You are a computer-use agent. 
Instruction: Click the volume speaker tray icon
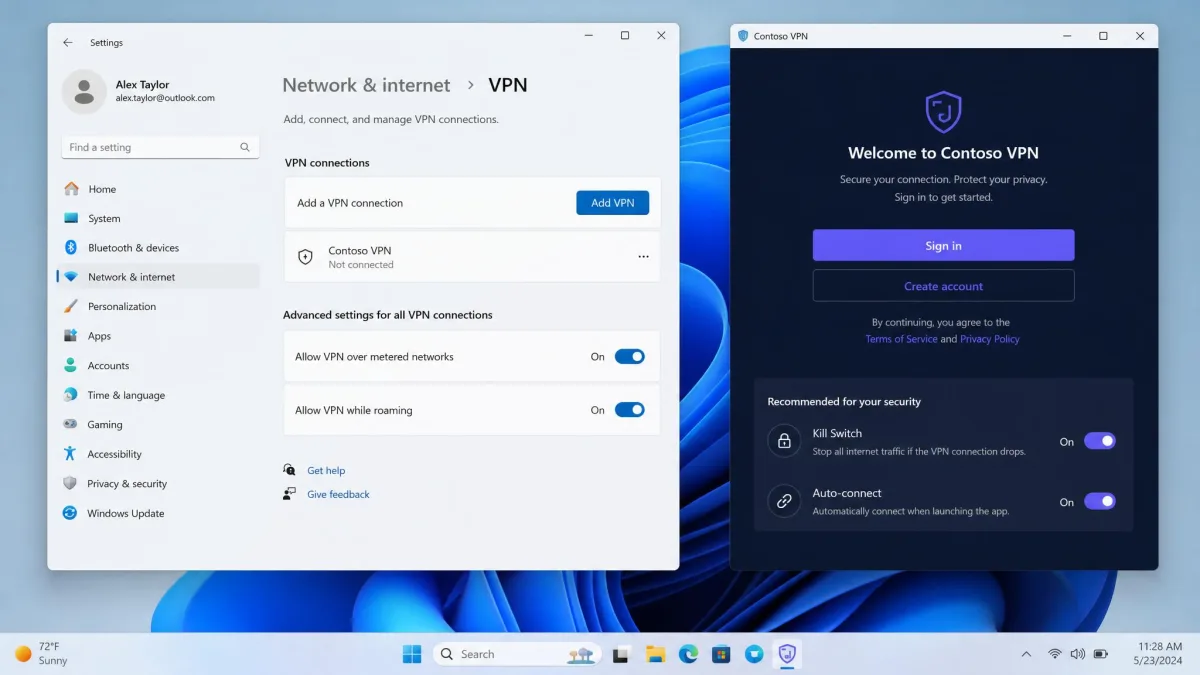(x=1077, y=654)
